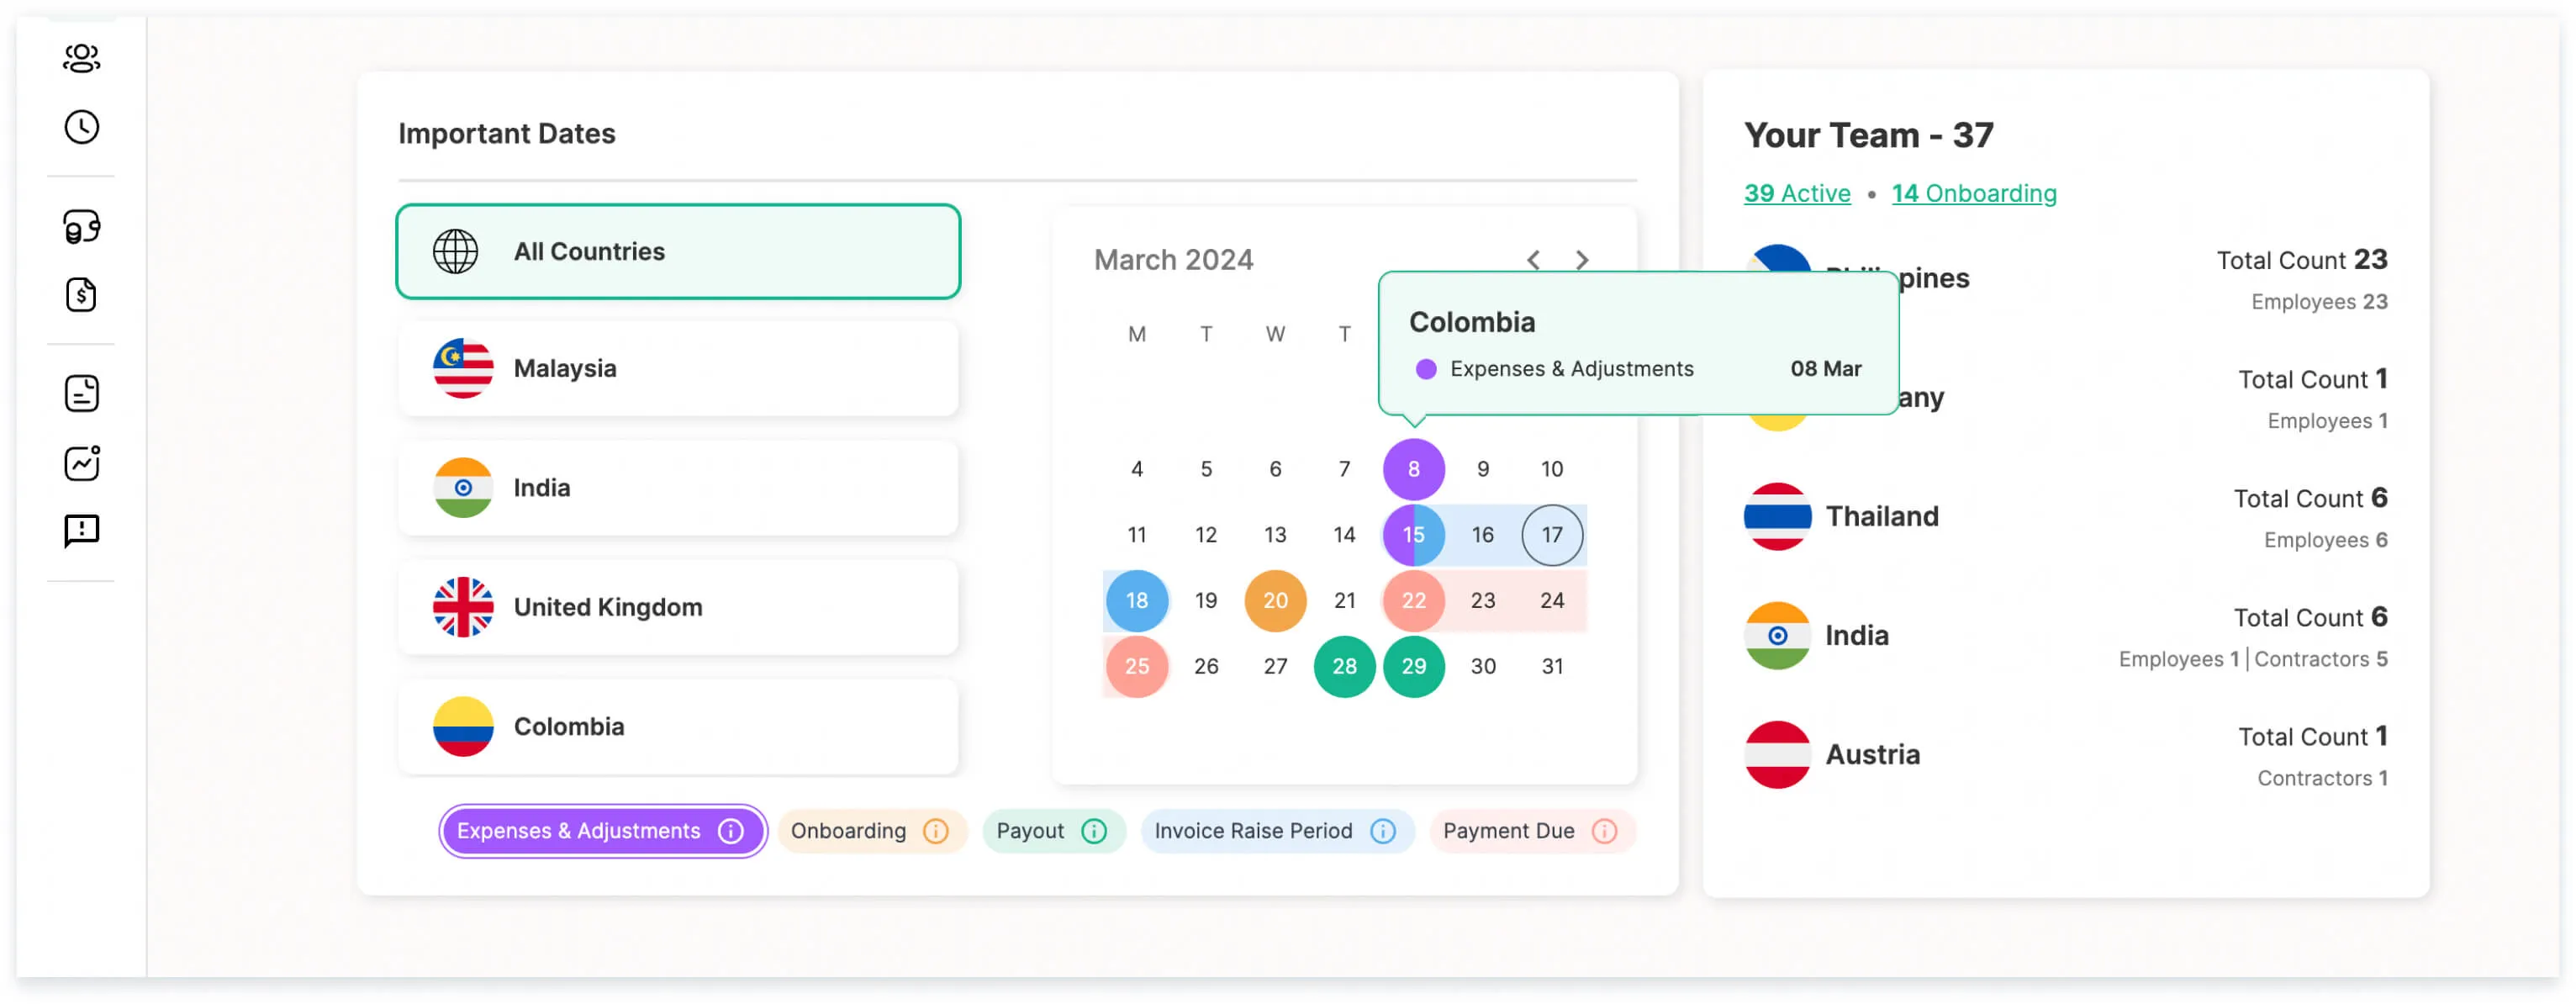Click Your Team - 37 heading
This screenshot has height=1004, width=2576.
tap(1868, 136)
